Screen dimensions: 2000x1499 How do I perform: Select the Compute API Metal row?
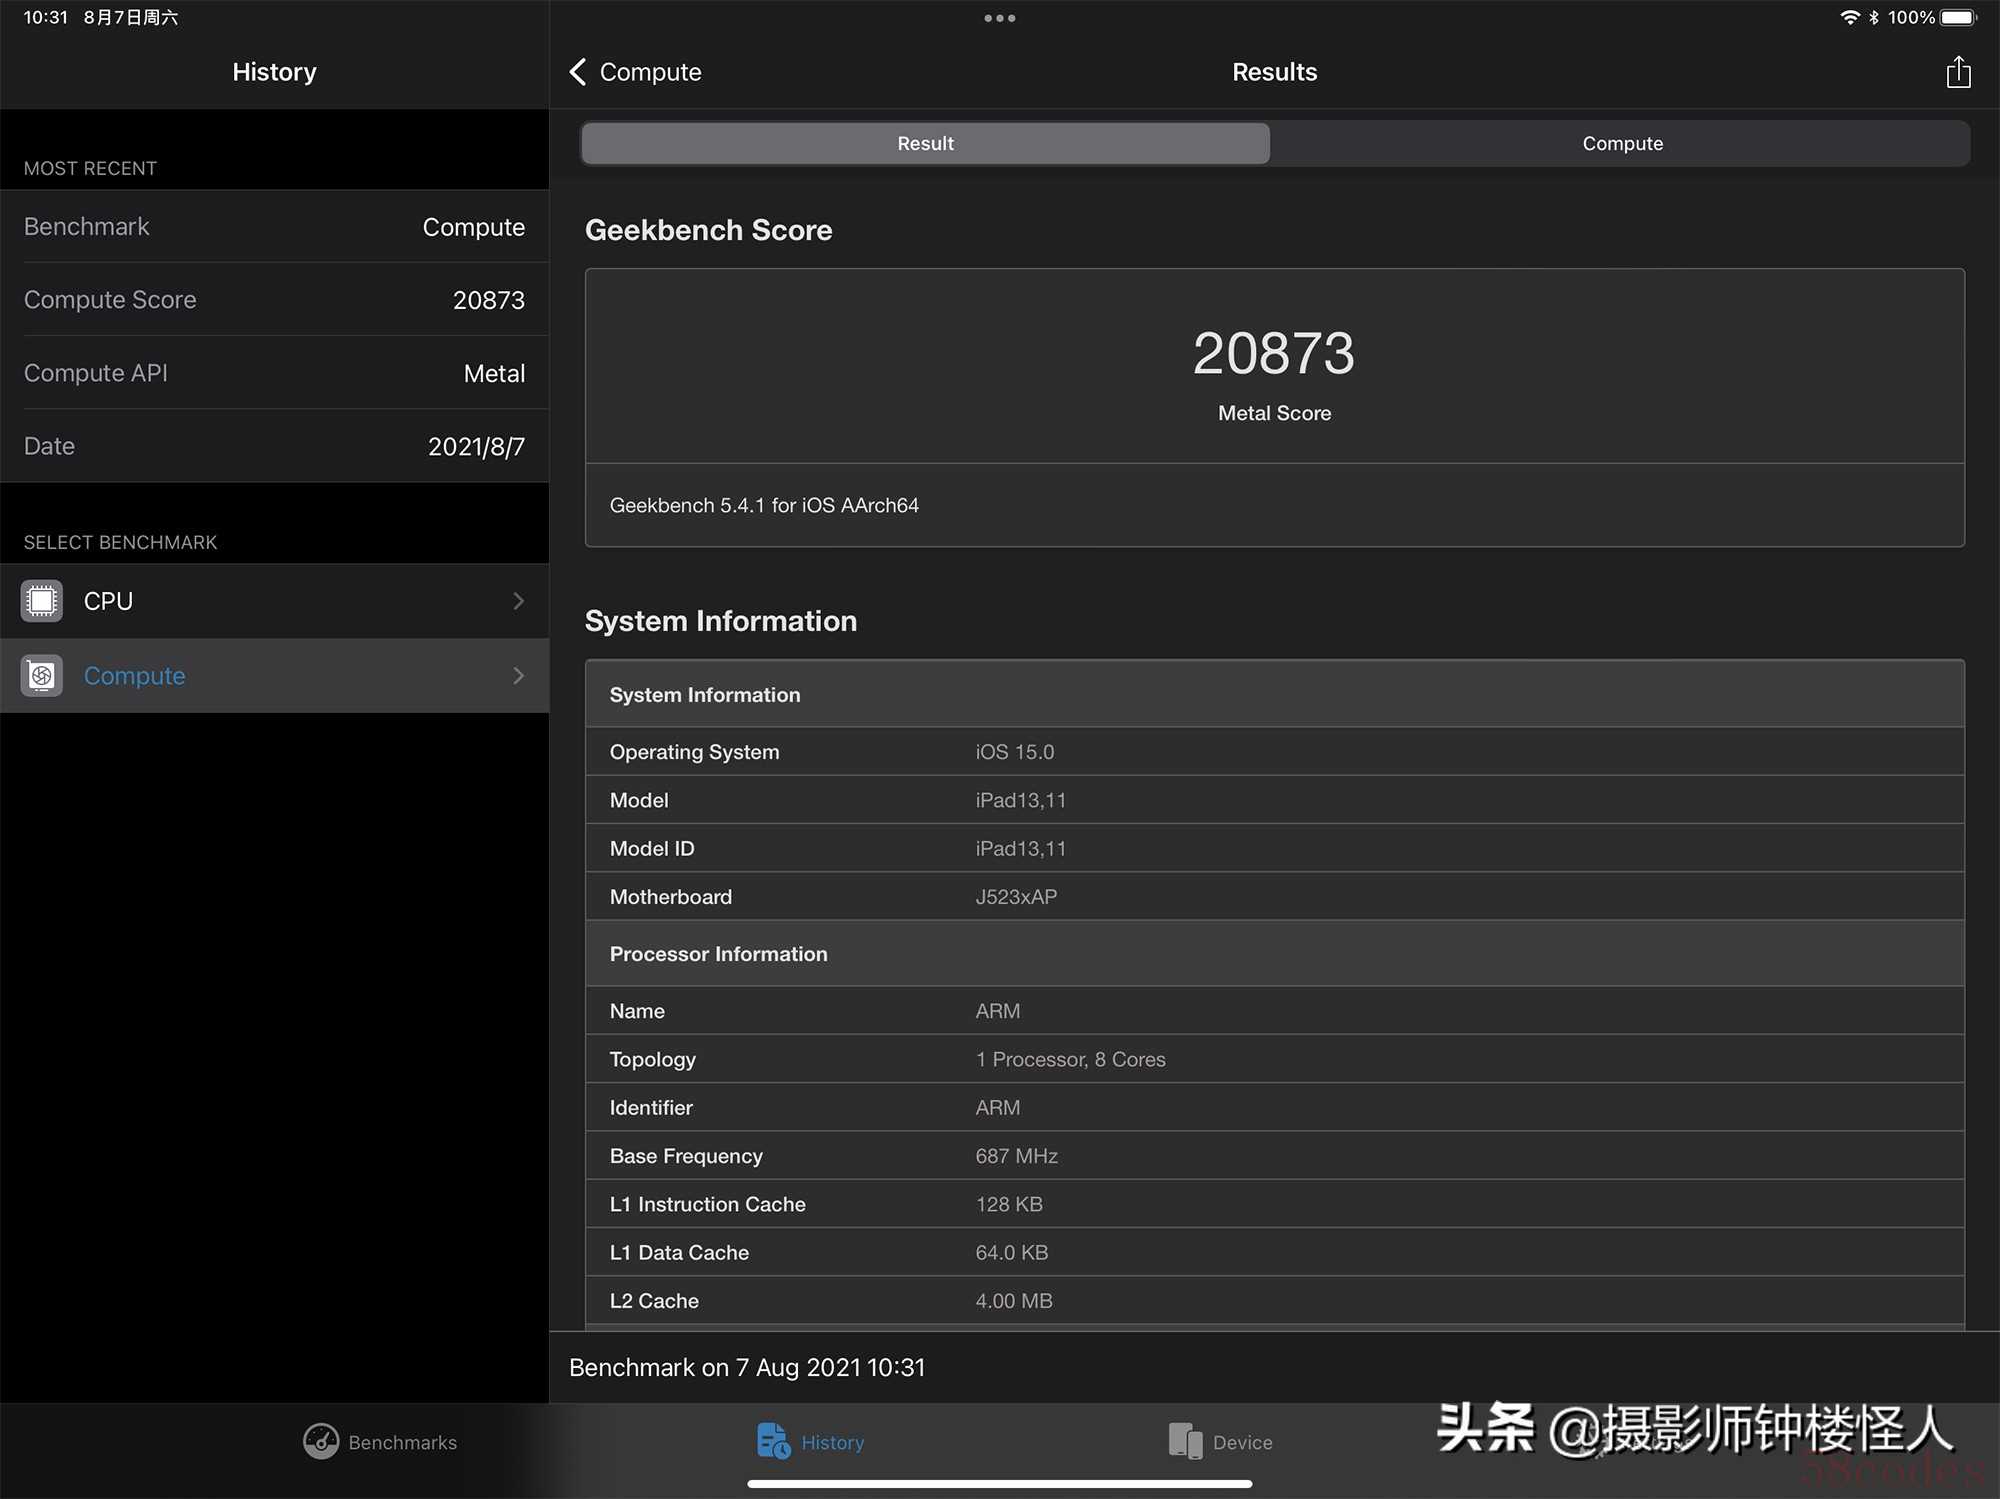(274, 373)
